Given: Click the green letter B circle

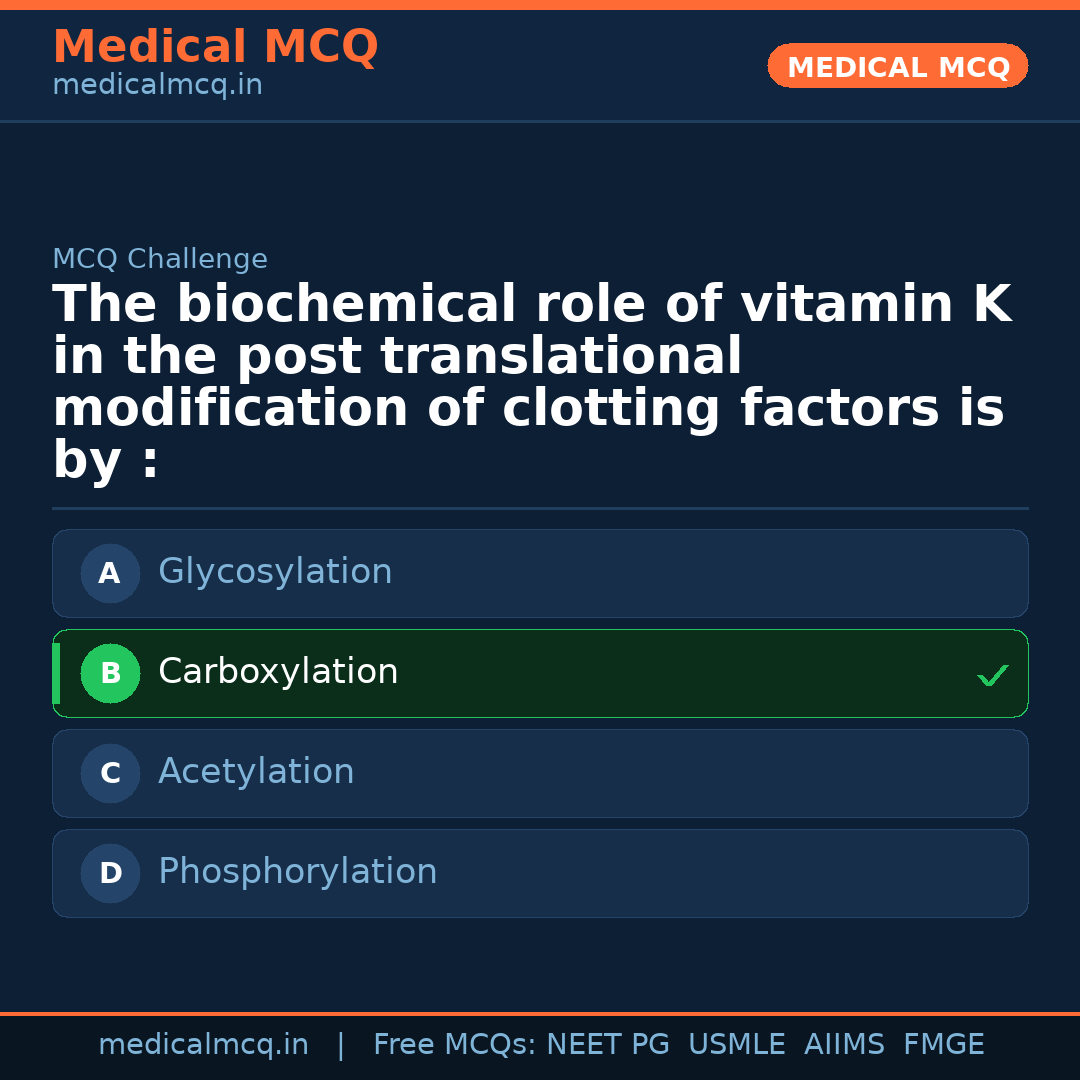Looking at the screenshot, I should point(110,674).
